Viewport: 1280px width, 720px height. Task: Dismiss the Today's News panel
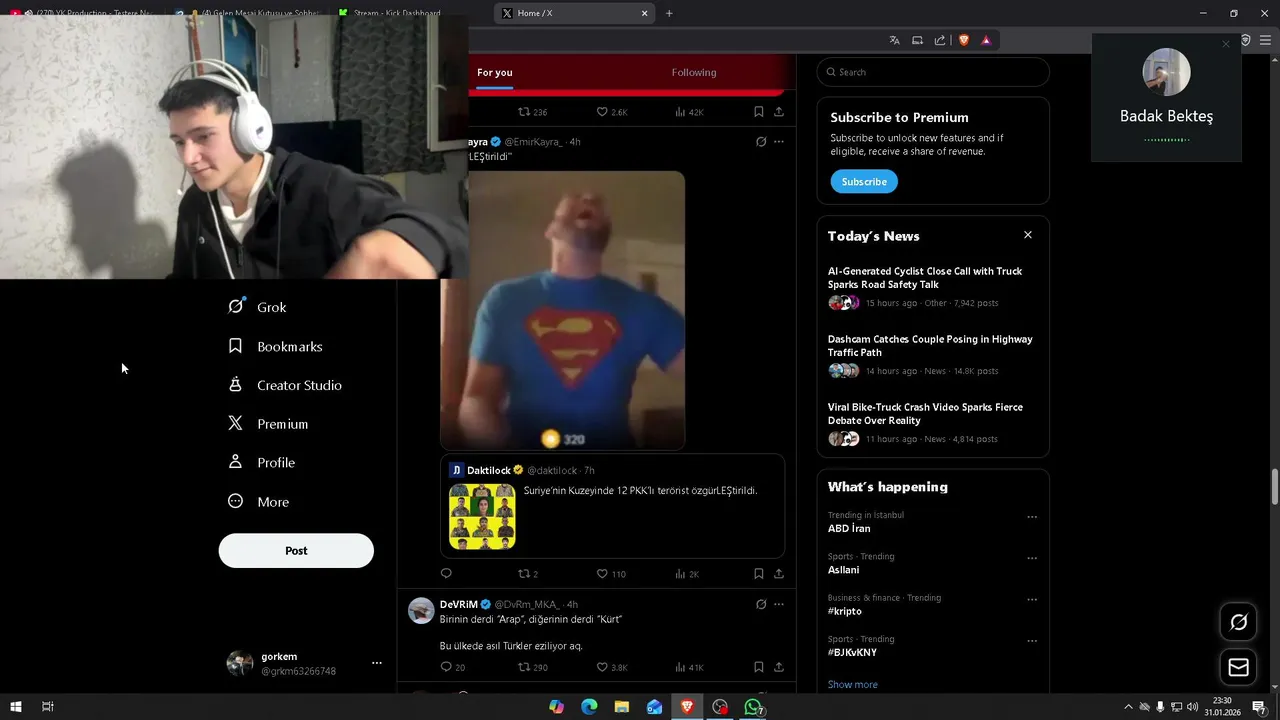click(1027, 235)
